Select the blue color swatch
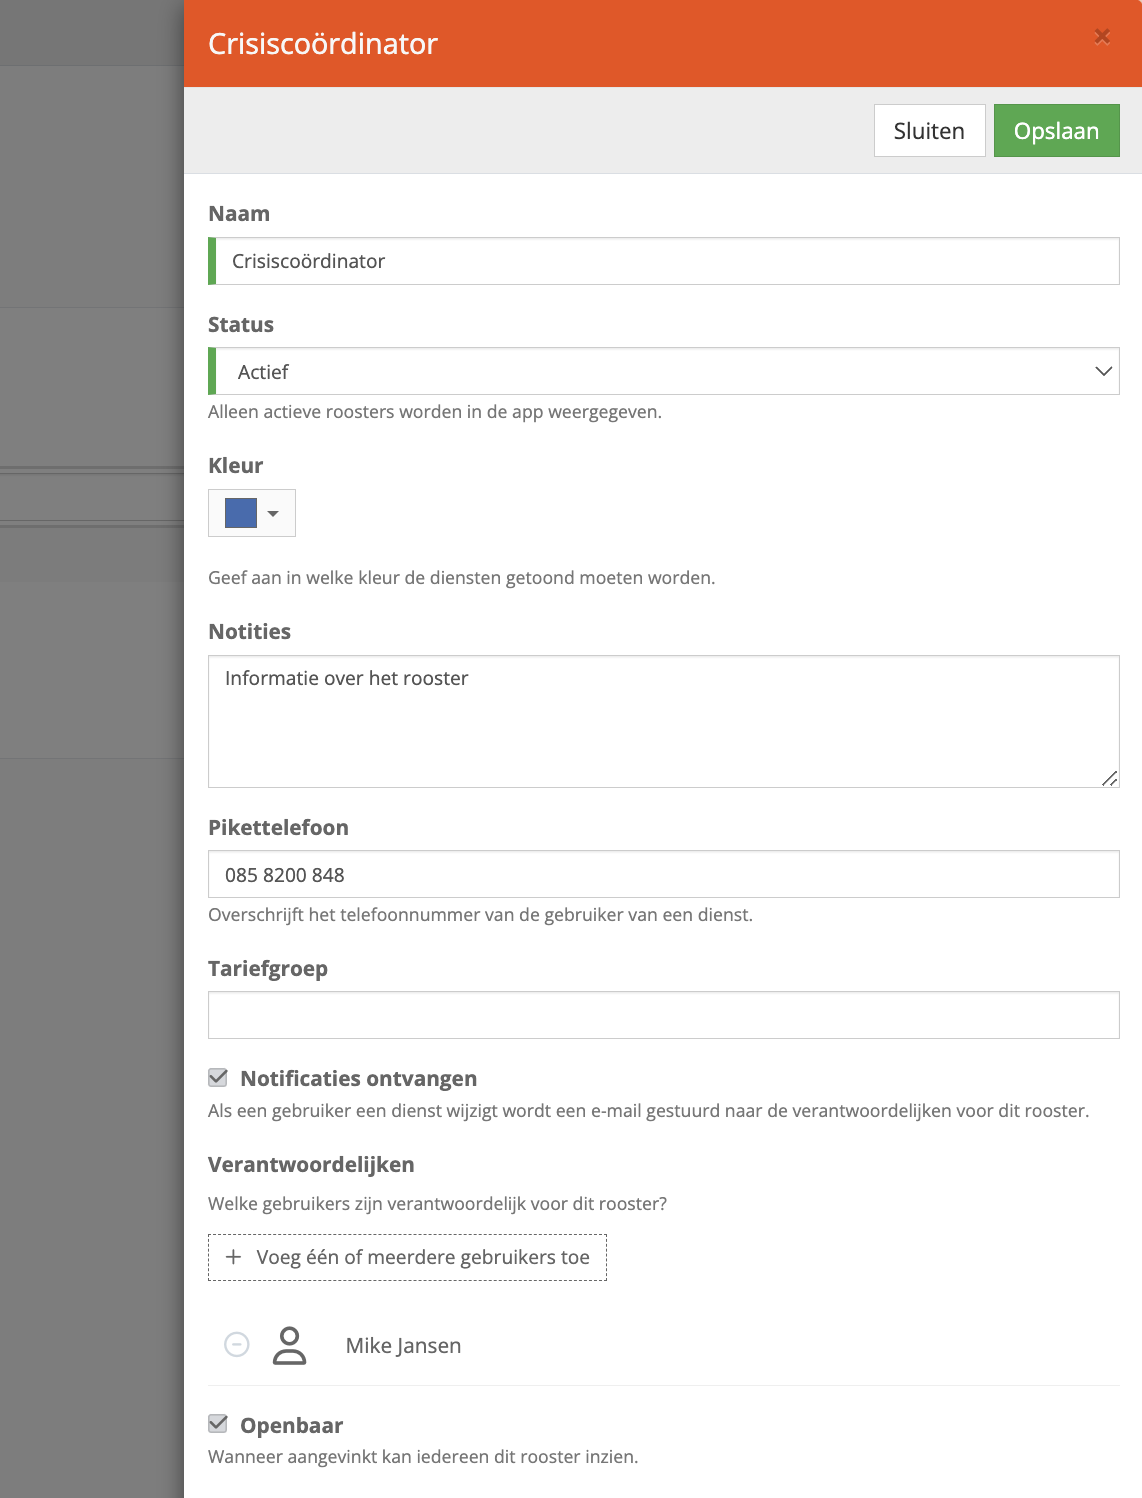The image size is (1142, 1498). point(241,513)
